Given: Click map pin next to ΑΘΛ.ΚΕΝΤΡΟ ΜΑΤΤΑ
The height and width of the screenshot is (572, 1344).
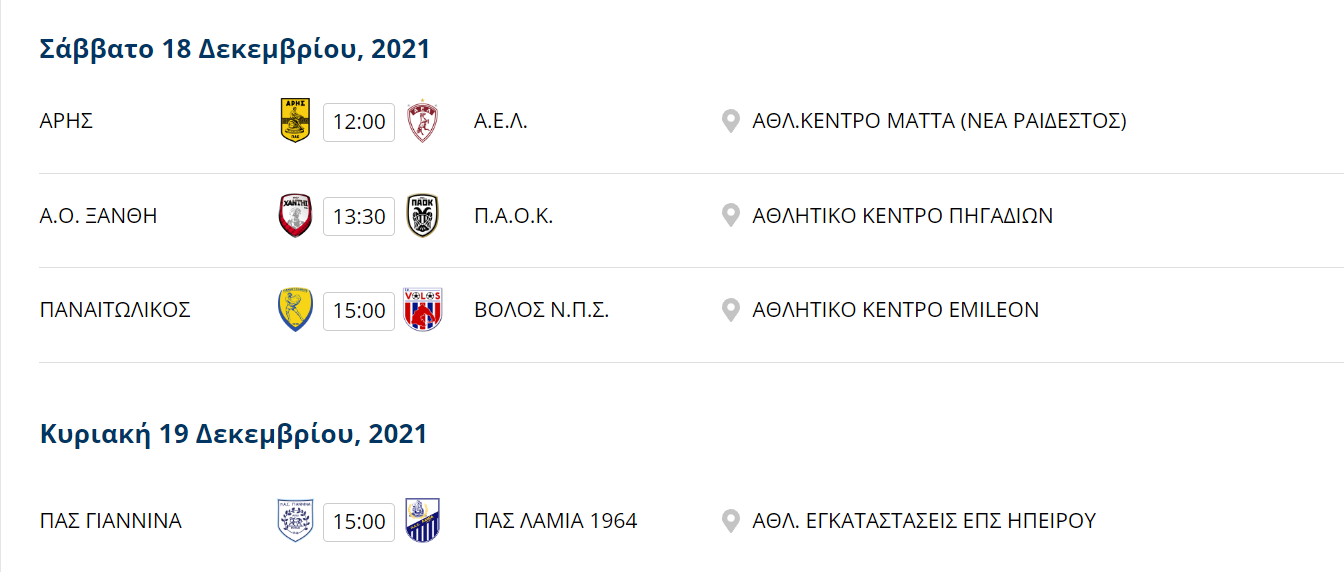Looking at the screenshot, I should point(731,122).
